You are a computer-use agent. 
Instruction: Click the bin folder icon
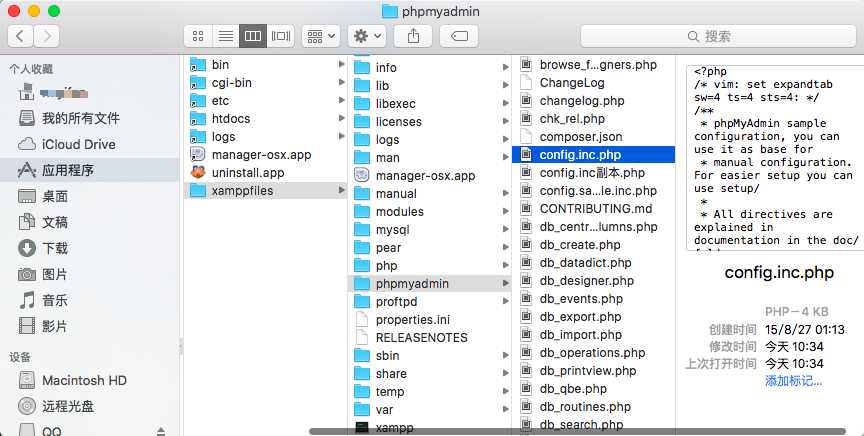coord(198,64)
